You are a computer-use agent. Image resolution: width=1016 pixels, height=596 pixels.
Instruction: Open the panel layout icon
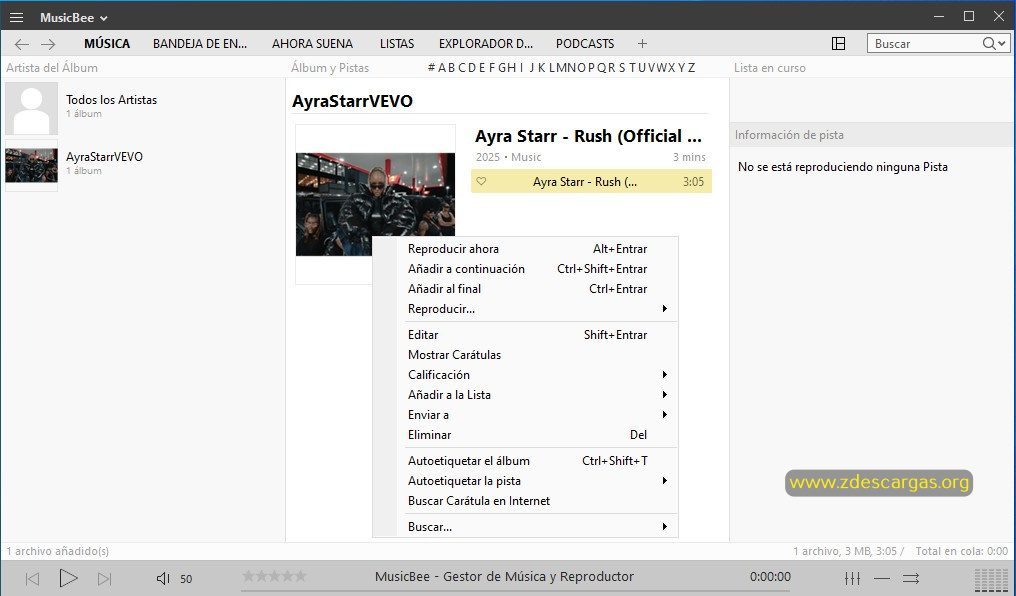pyautogui.click(x=838, y=43)
